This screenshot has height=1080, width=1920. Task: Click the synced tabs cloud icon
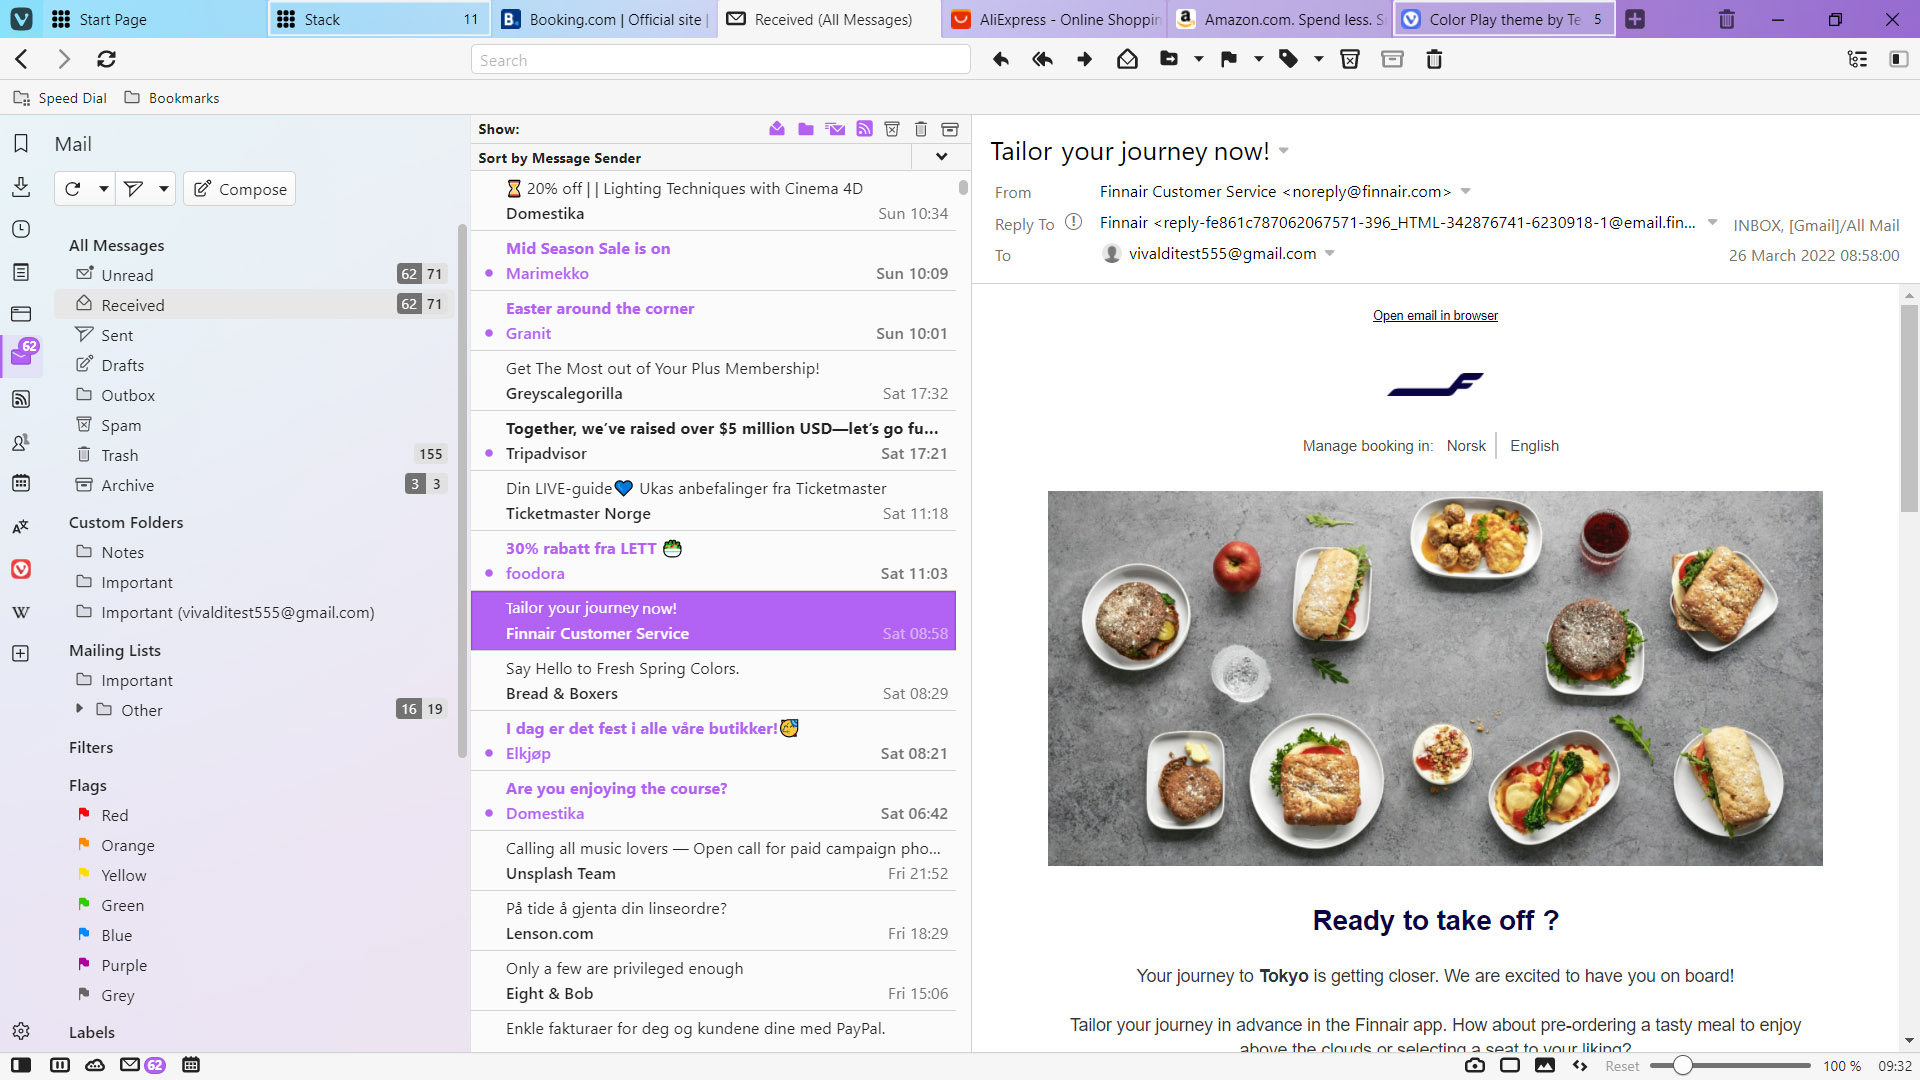[95, 1065]
